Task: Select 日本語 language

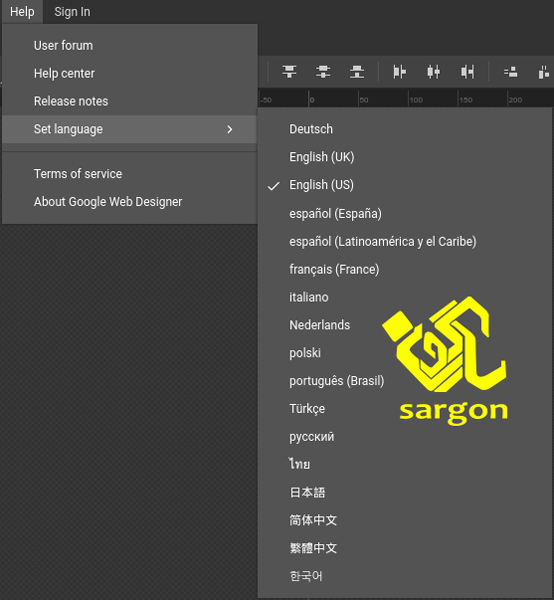Action: click(x=405, y=492)
